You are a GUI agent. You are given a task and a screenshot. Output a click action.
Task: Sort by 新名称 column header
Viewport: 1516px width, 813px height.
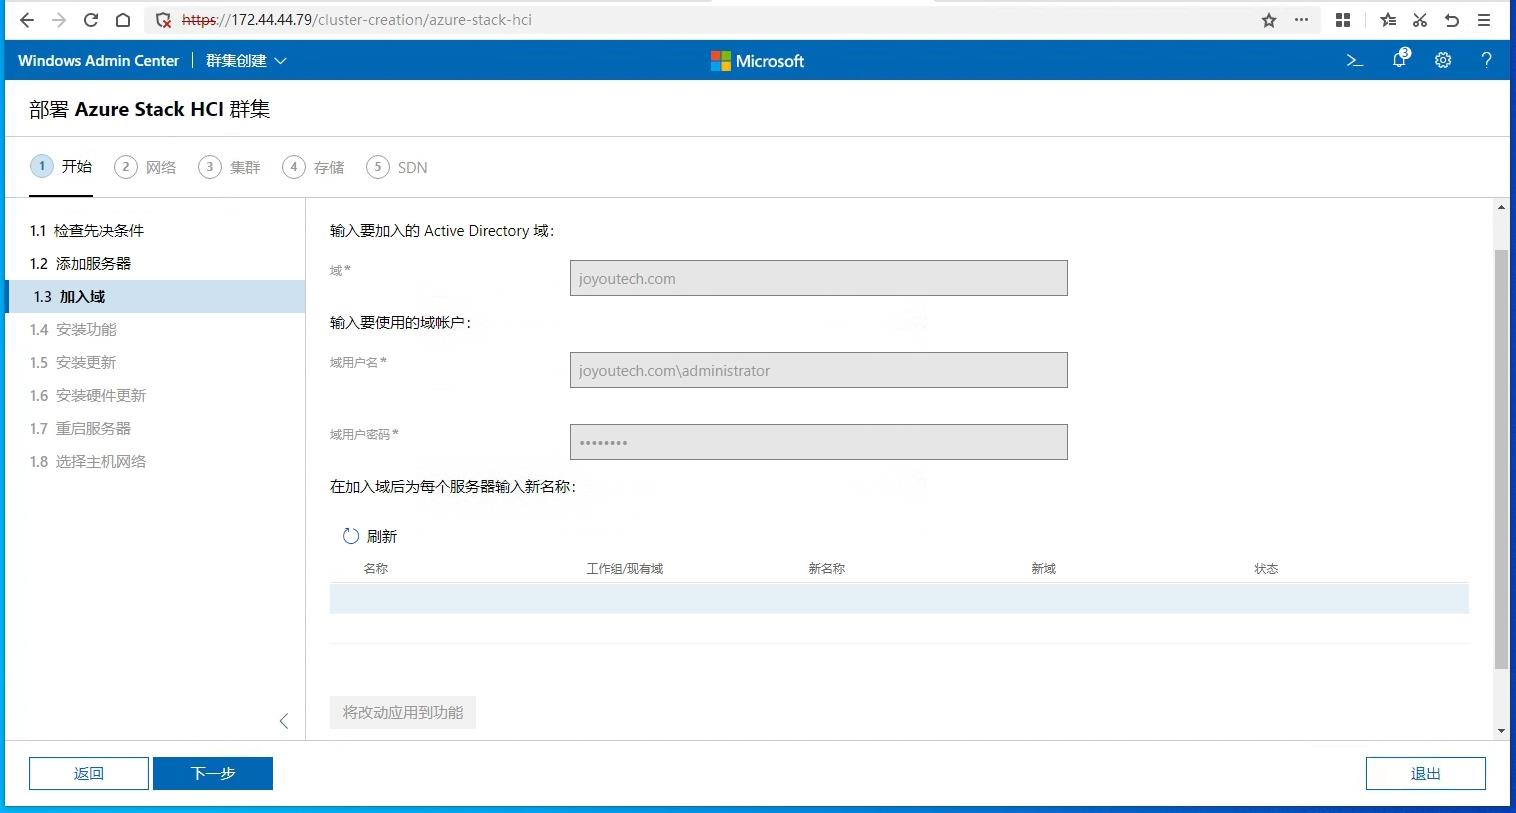827,569
